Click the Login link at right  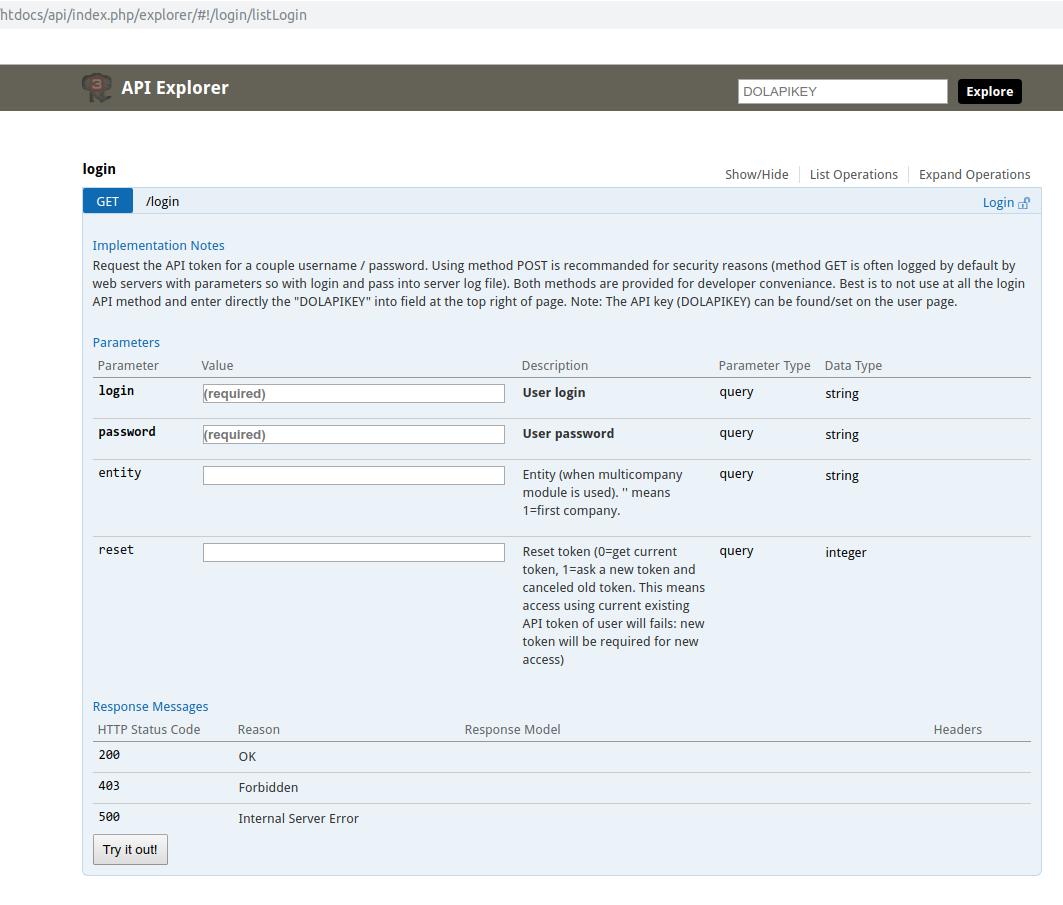pos(998,203)
